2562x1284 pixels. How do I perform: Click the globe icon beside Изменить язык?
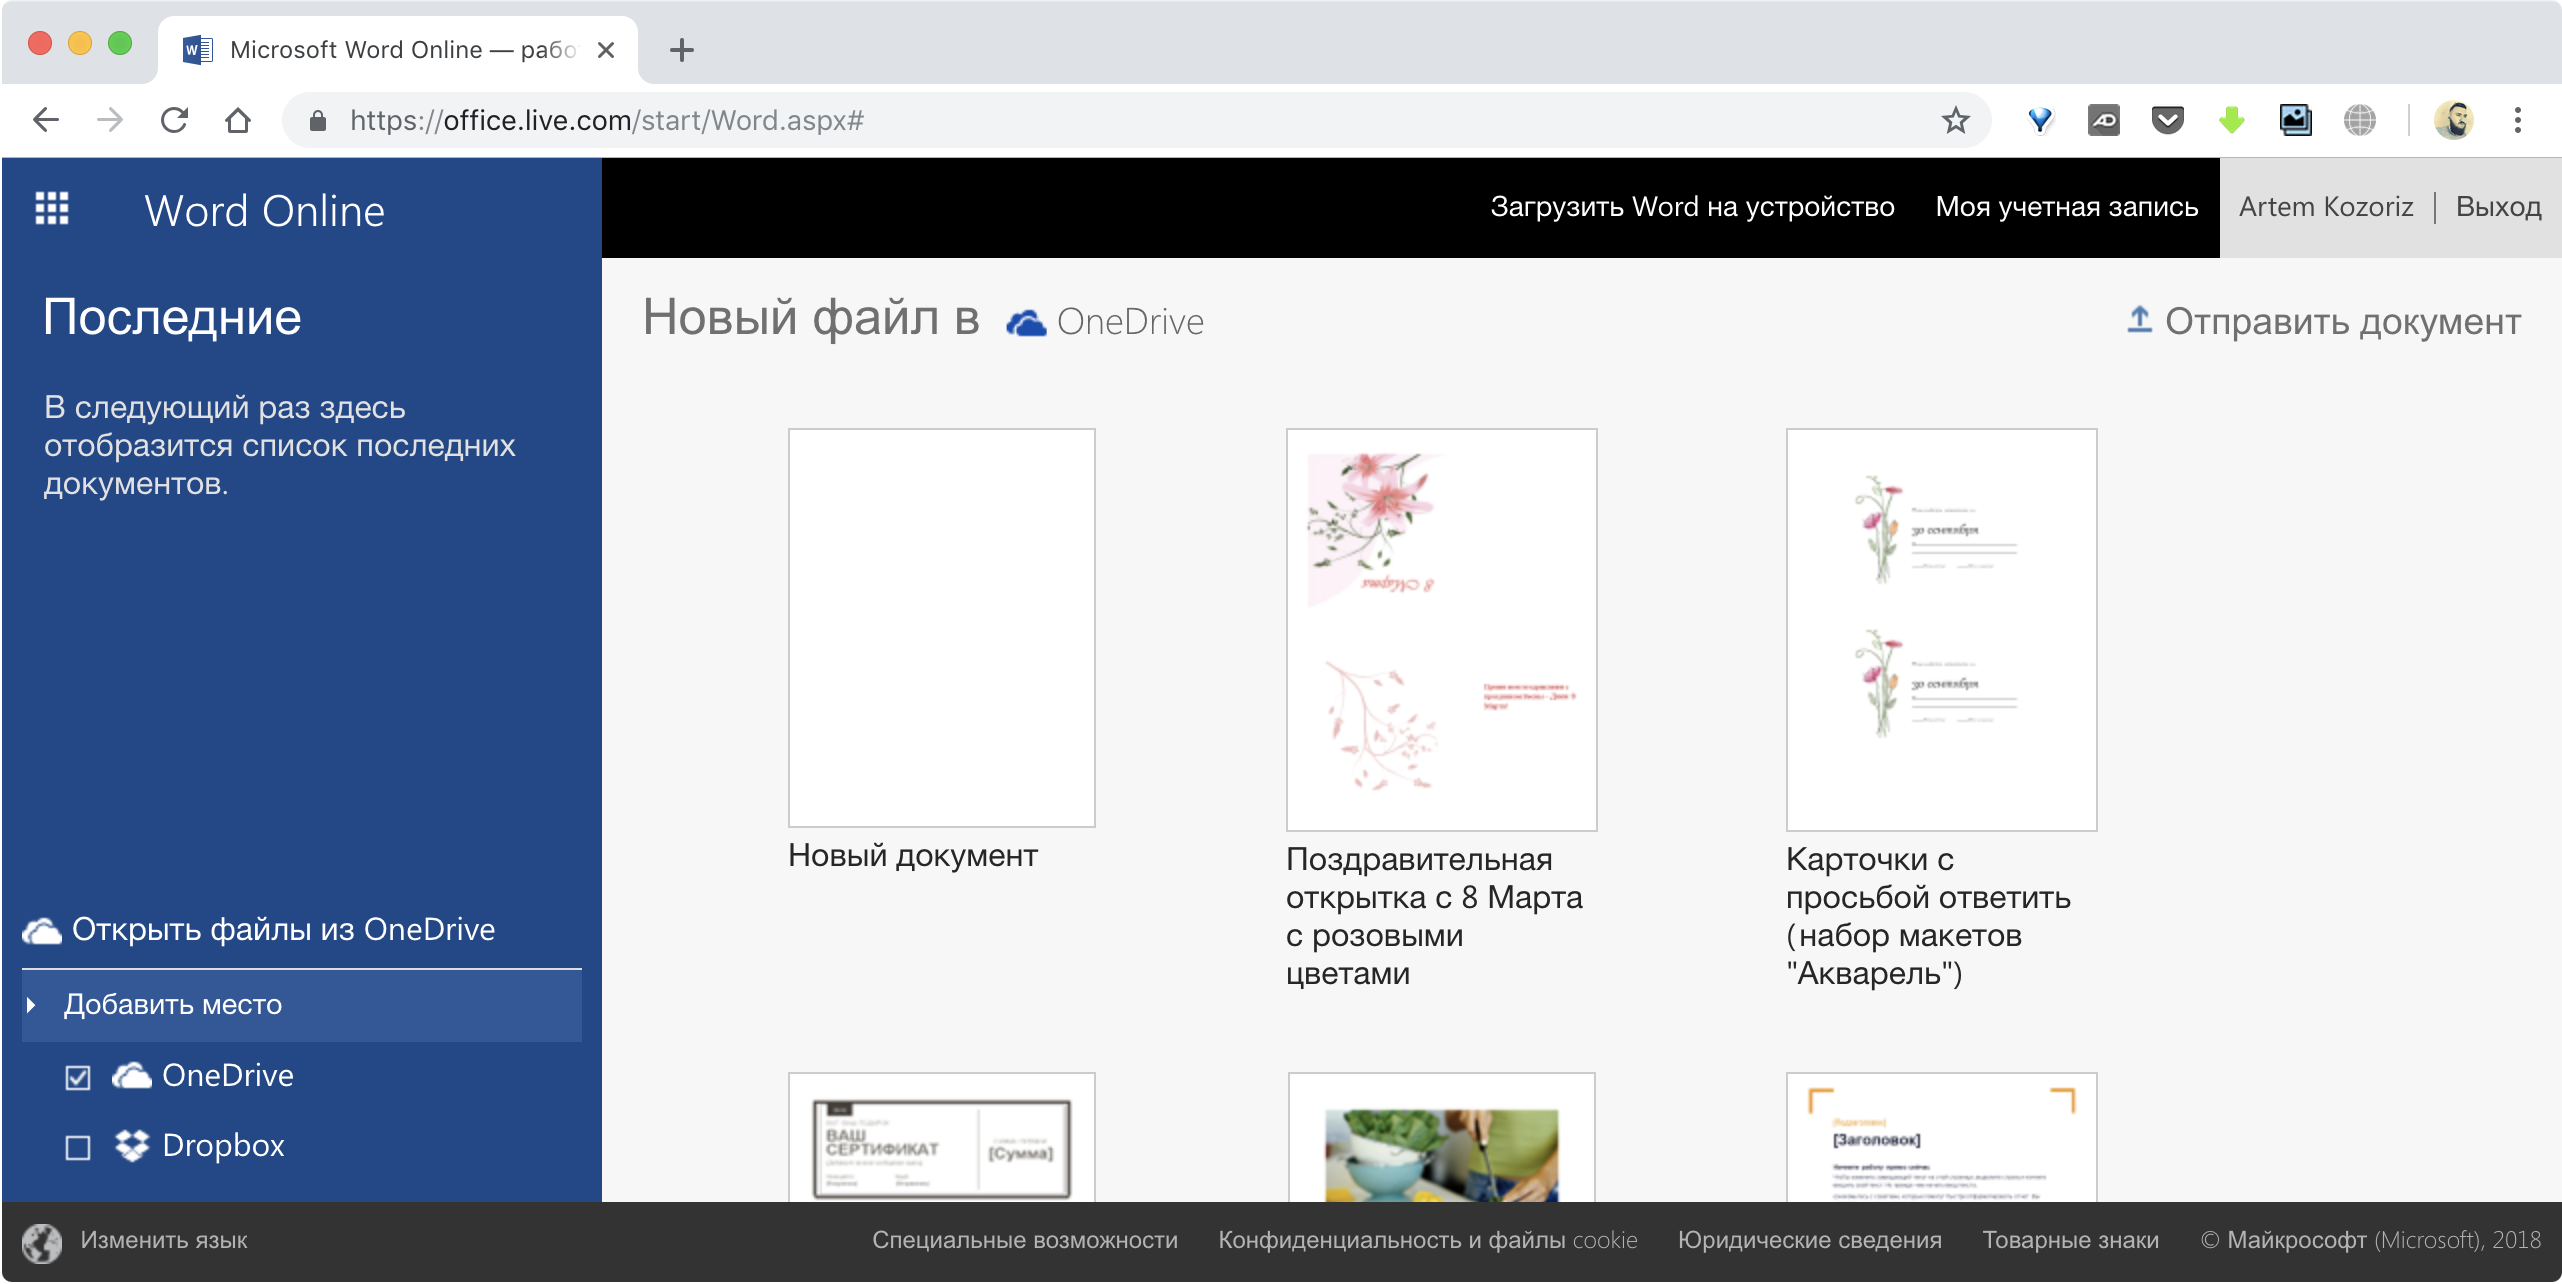click(x=42, y=1243)
